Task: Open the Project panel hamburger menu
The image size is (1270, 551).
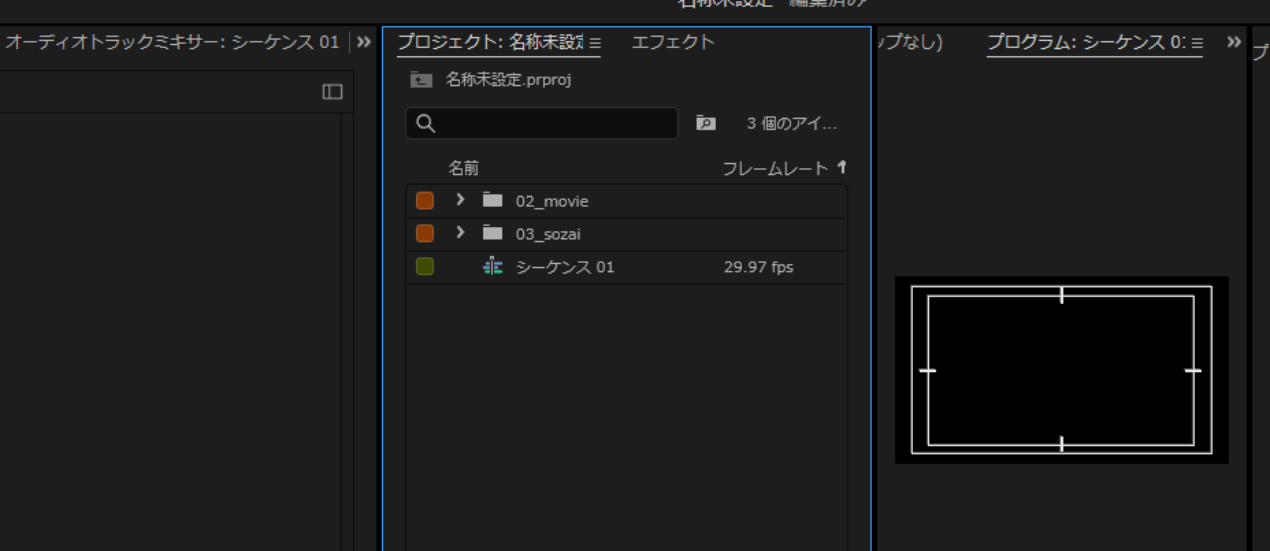Action: (x=595, y=43)
